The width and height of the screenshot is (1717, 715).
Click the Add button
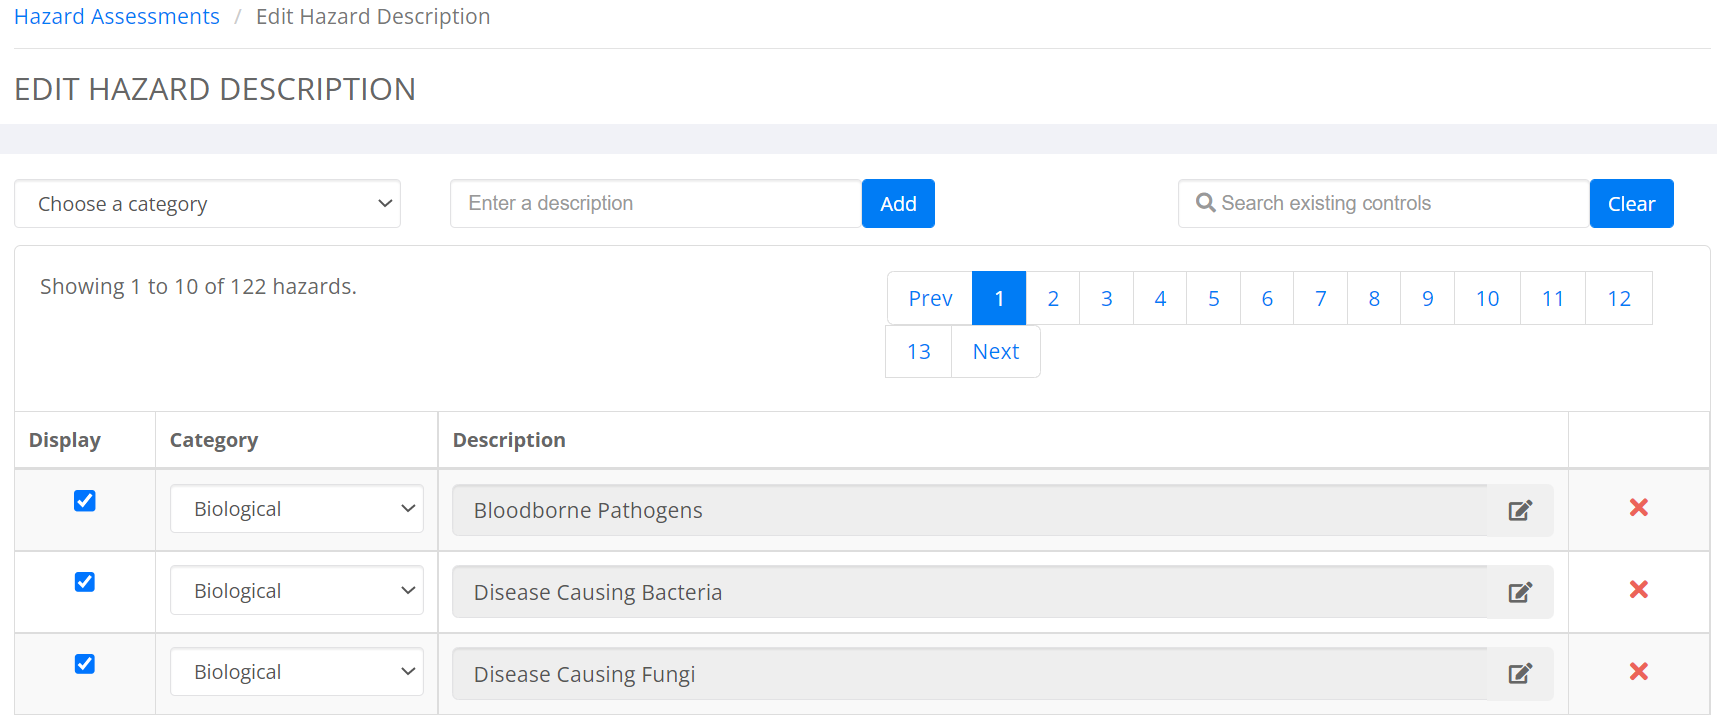coord(898,204)
